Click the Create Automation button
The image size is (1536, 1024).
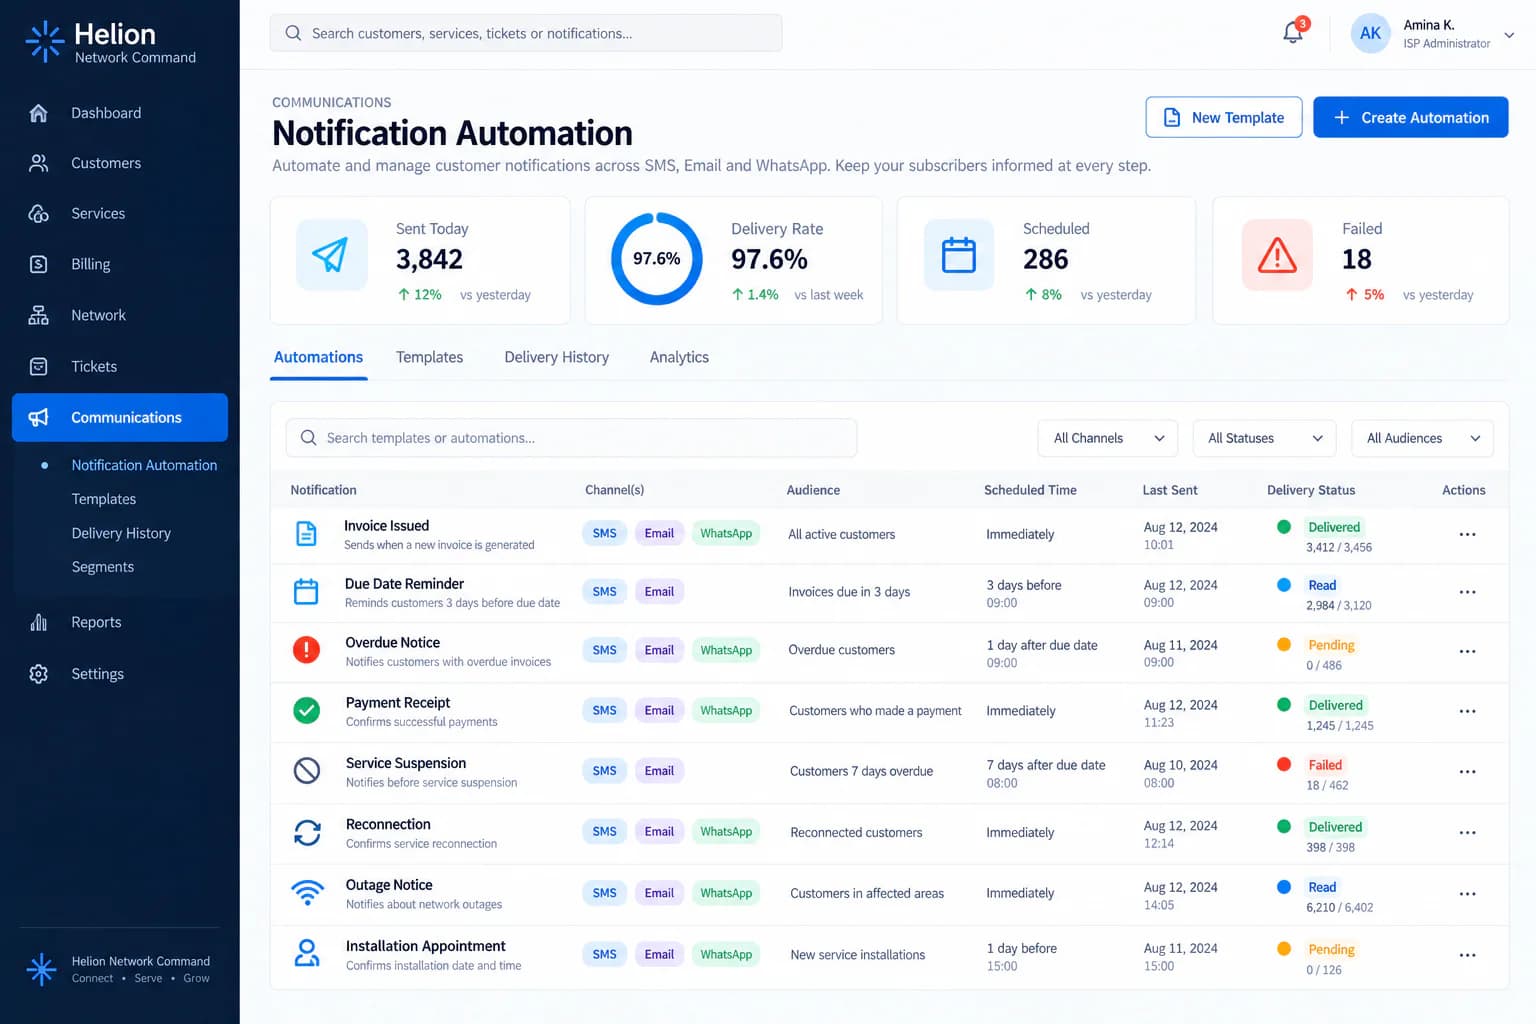click(1410, 117)
